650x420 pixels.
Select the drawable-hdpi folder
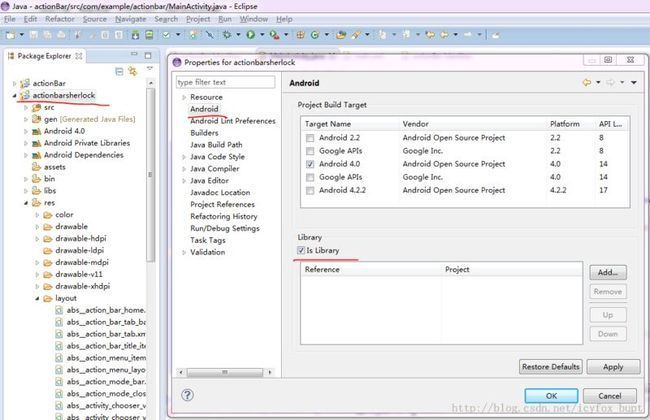[80, 239]
